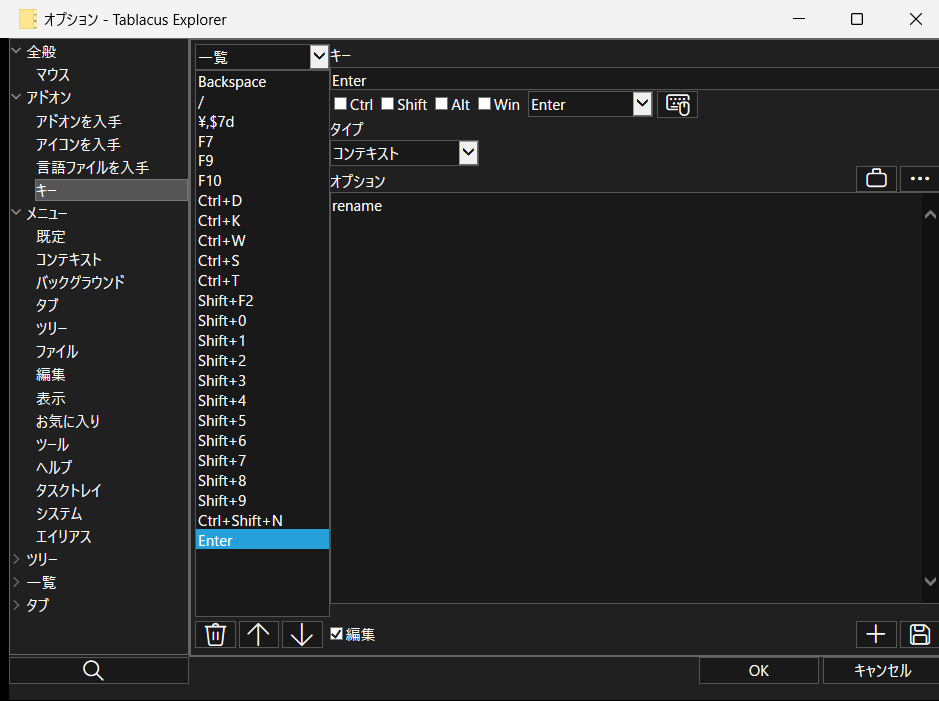Screen dimensions: 939x701
Task: Open the Enter key dropdown
Action: tap(642, 104)
